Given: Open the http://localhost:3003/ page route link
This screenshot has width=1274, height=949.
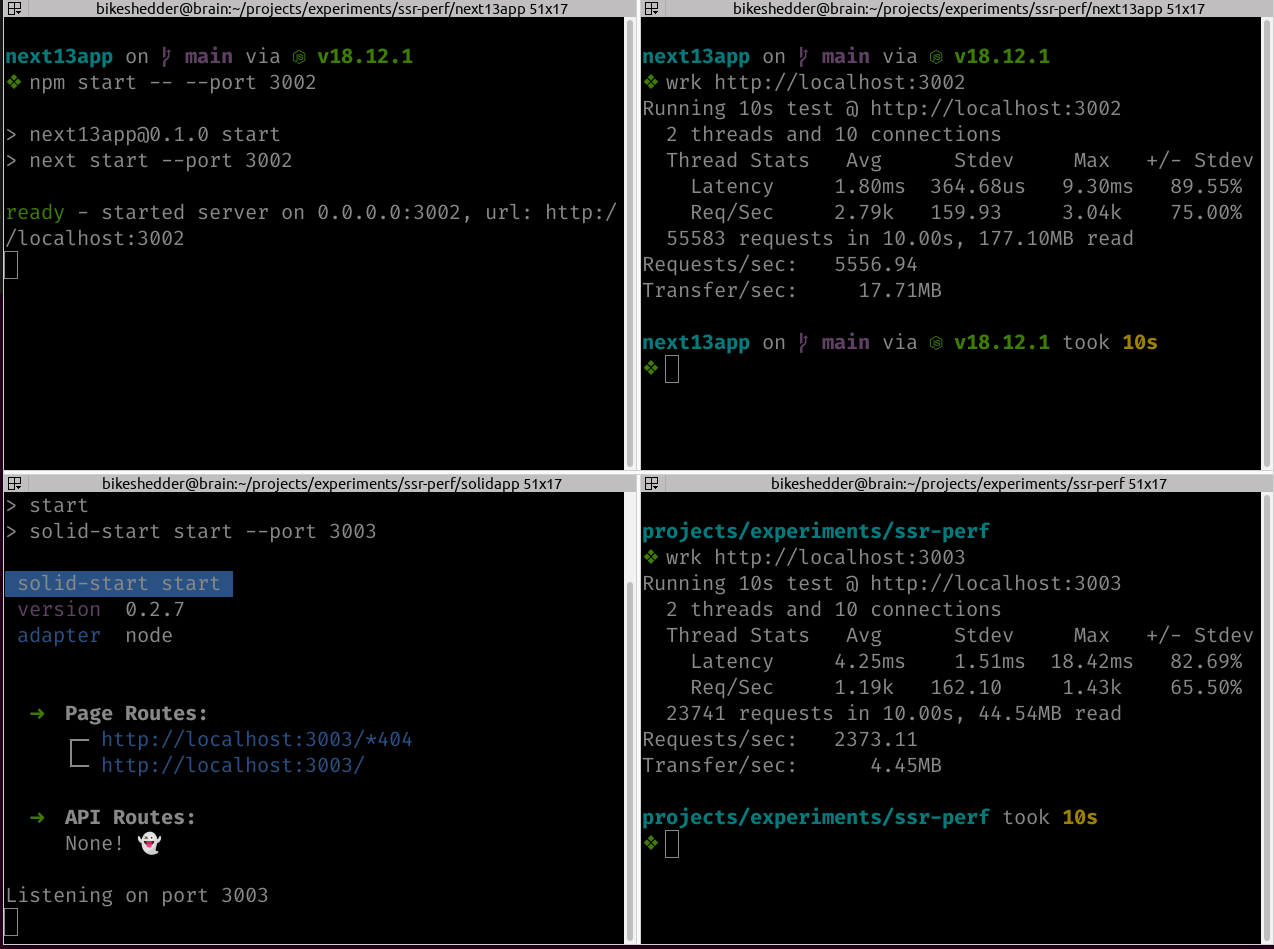Looking at the screenshot, I should click(x=233, y=766).
